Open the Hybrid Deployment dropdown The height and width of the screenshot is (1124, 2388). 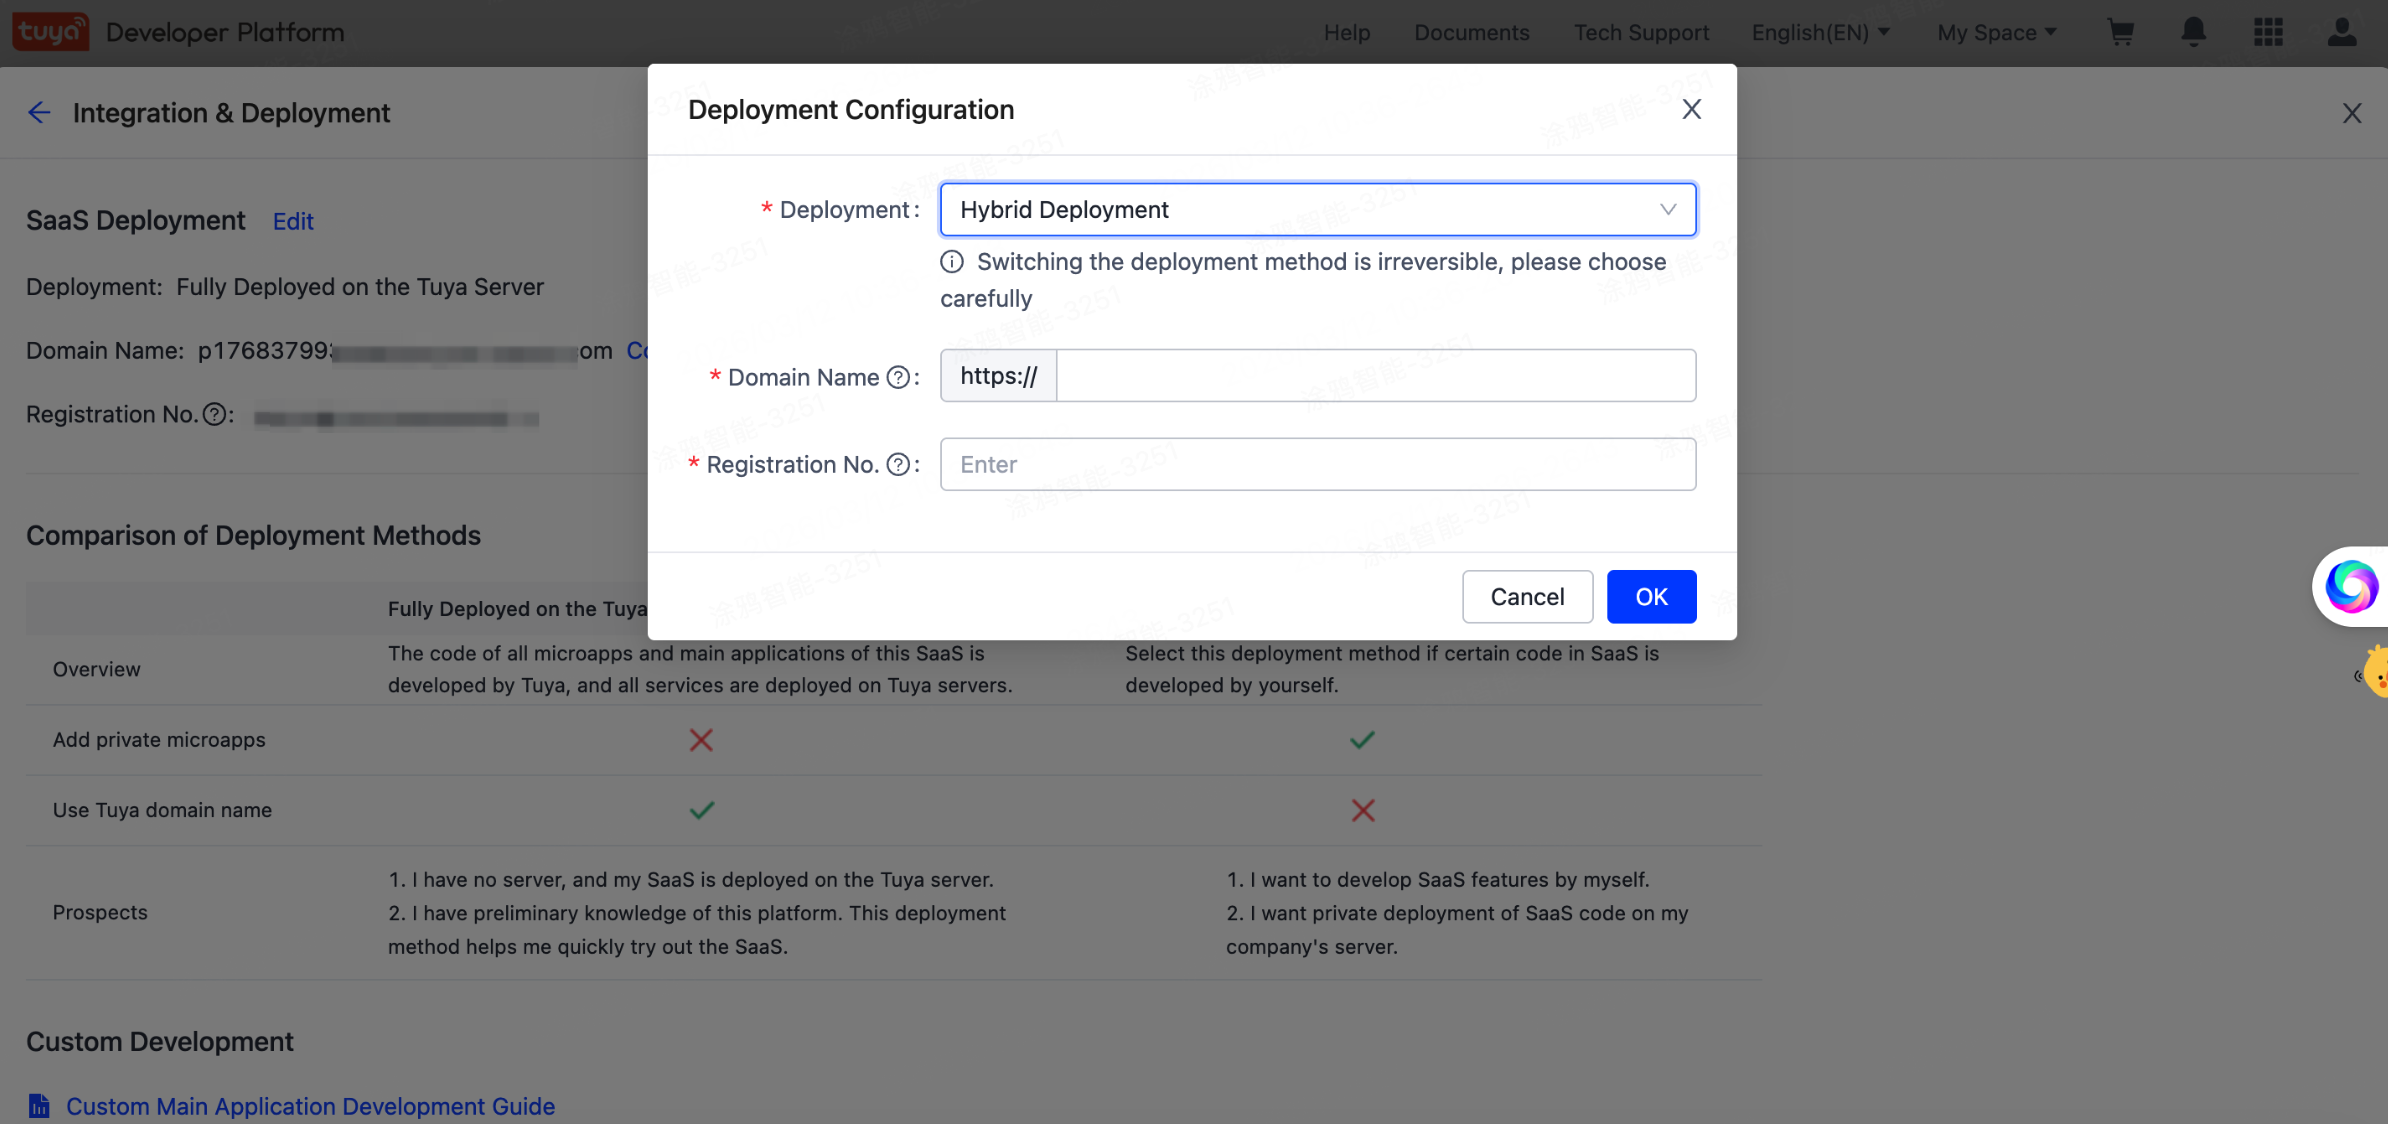click(x=1317, y=210)
